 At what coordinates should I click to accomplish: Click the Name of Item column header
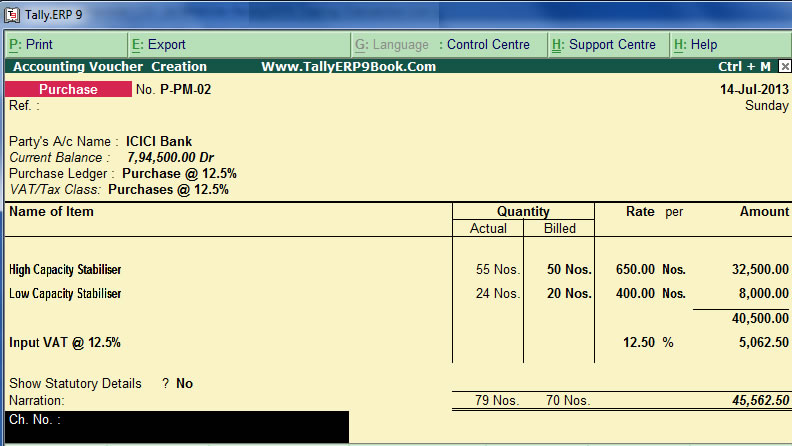51,211
